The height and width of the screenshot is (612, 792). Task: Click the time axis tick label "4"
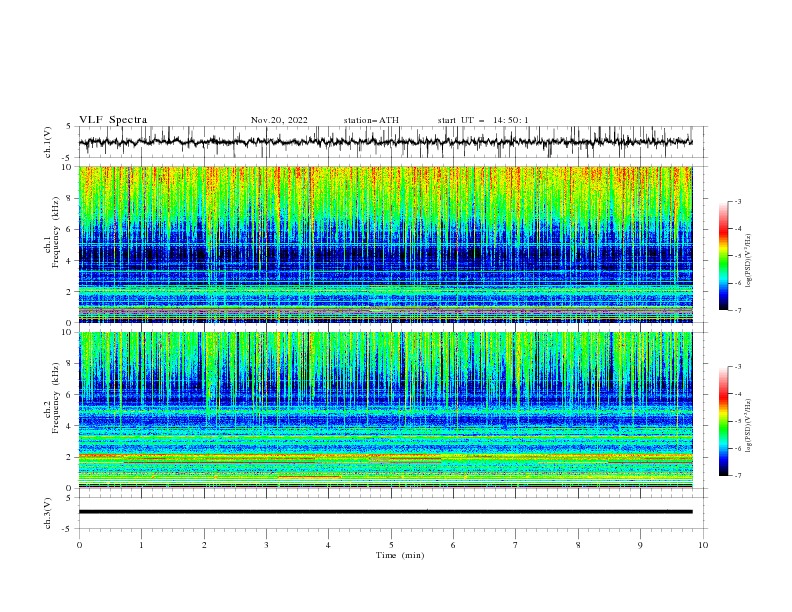point(329,545)
